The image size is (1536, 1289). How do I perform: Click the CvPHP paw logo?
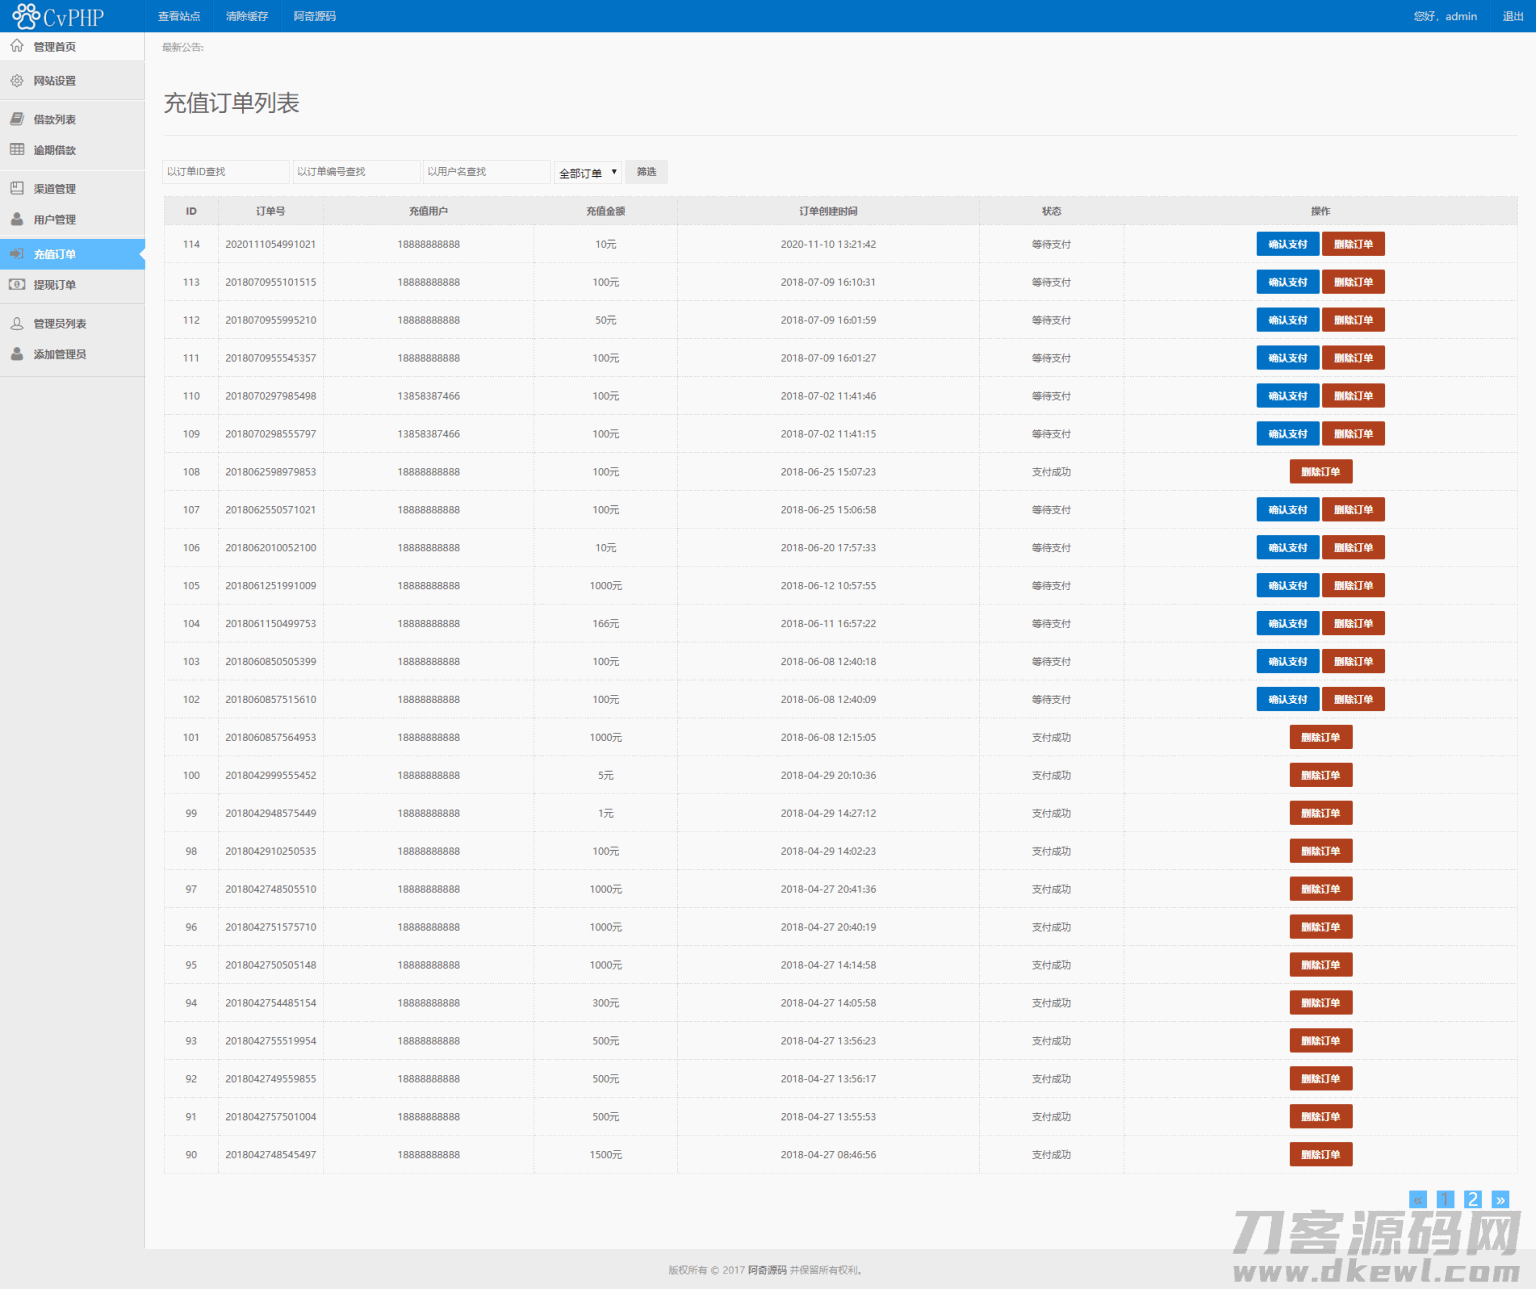[26, 16]
